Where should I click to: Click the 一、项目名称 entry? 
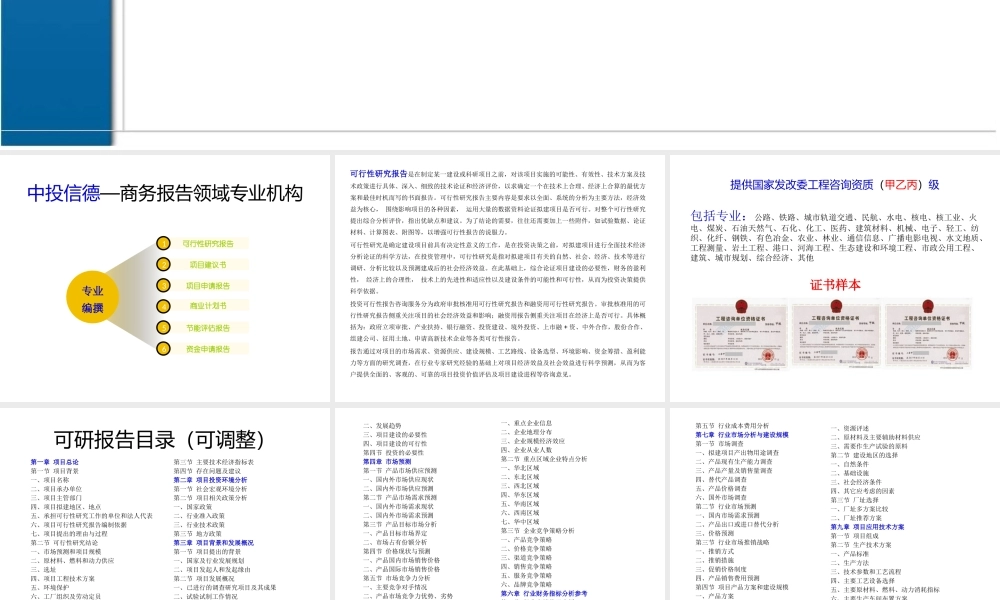point(50,479)
